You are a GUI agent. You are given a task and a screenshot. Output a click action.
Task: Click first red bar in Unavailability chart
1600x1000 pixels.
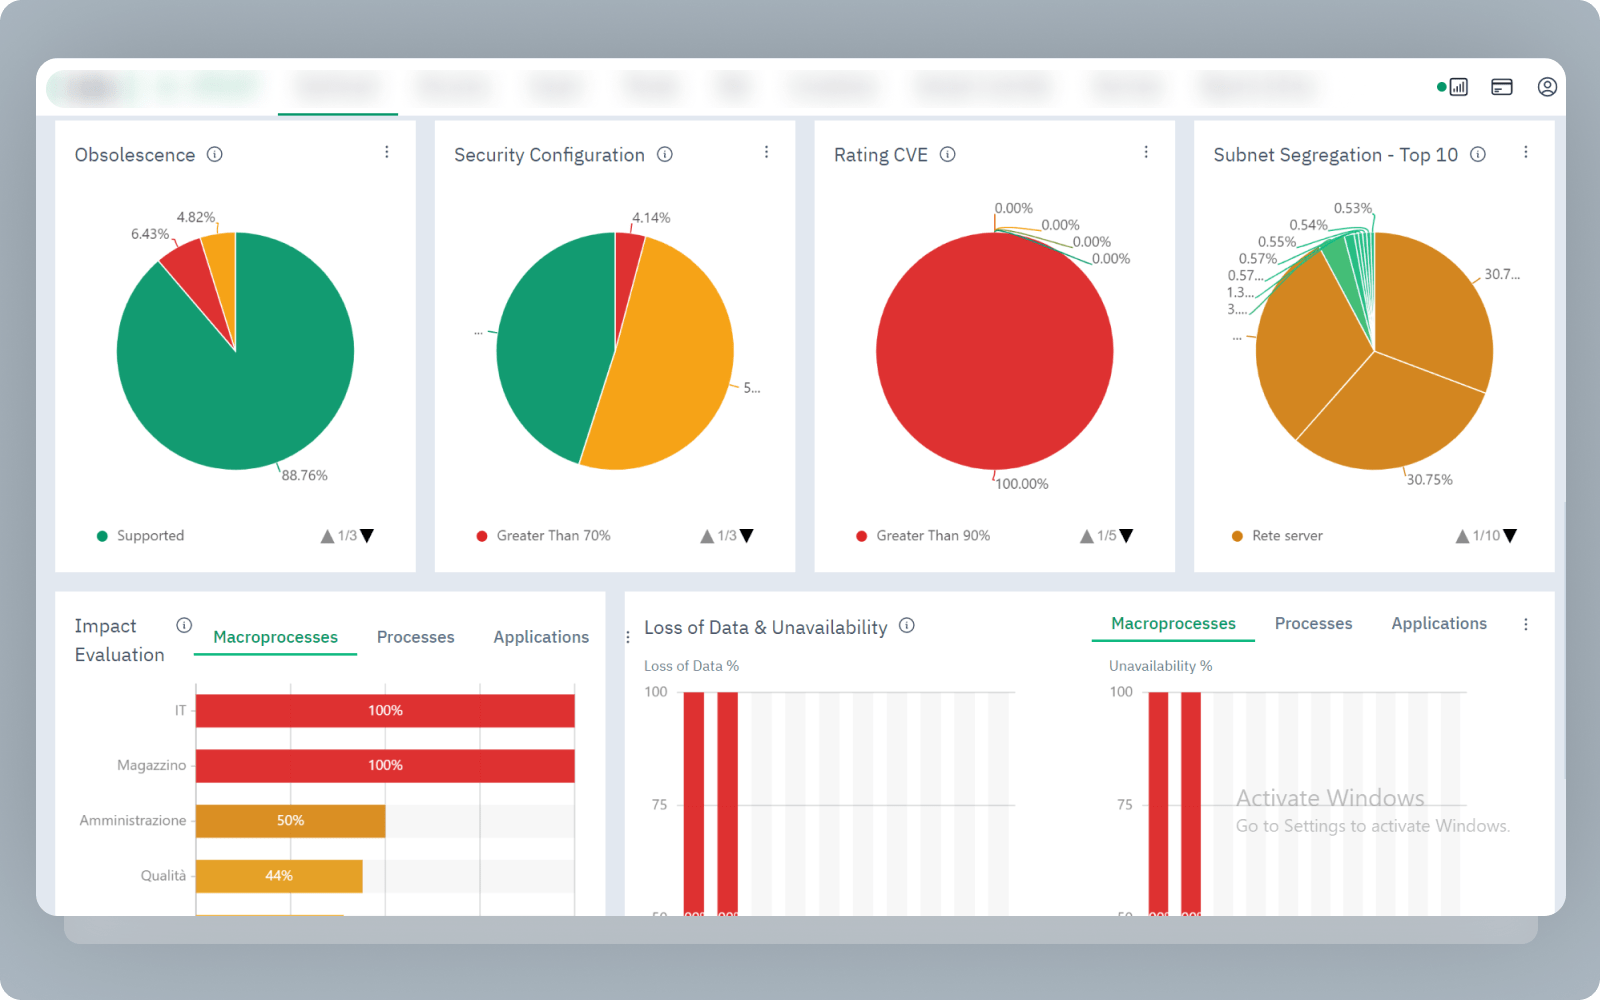[1158, 803]
